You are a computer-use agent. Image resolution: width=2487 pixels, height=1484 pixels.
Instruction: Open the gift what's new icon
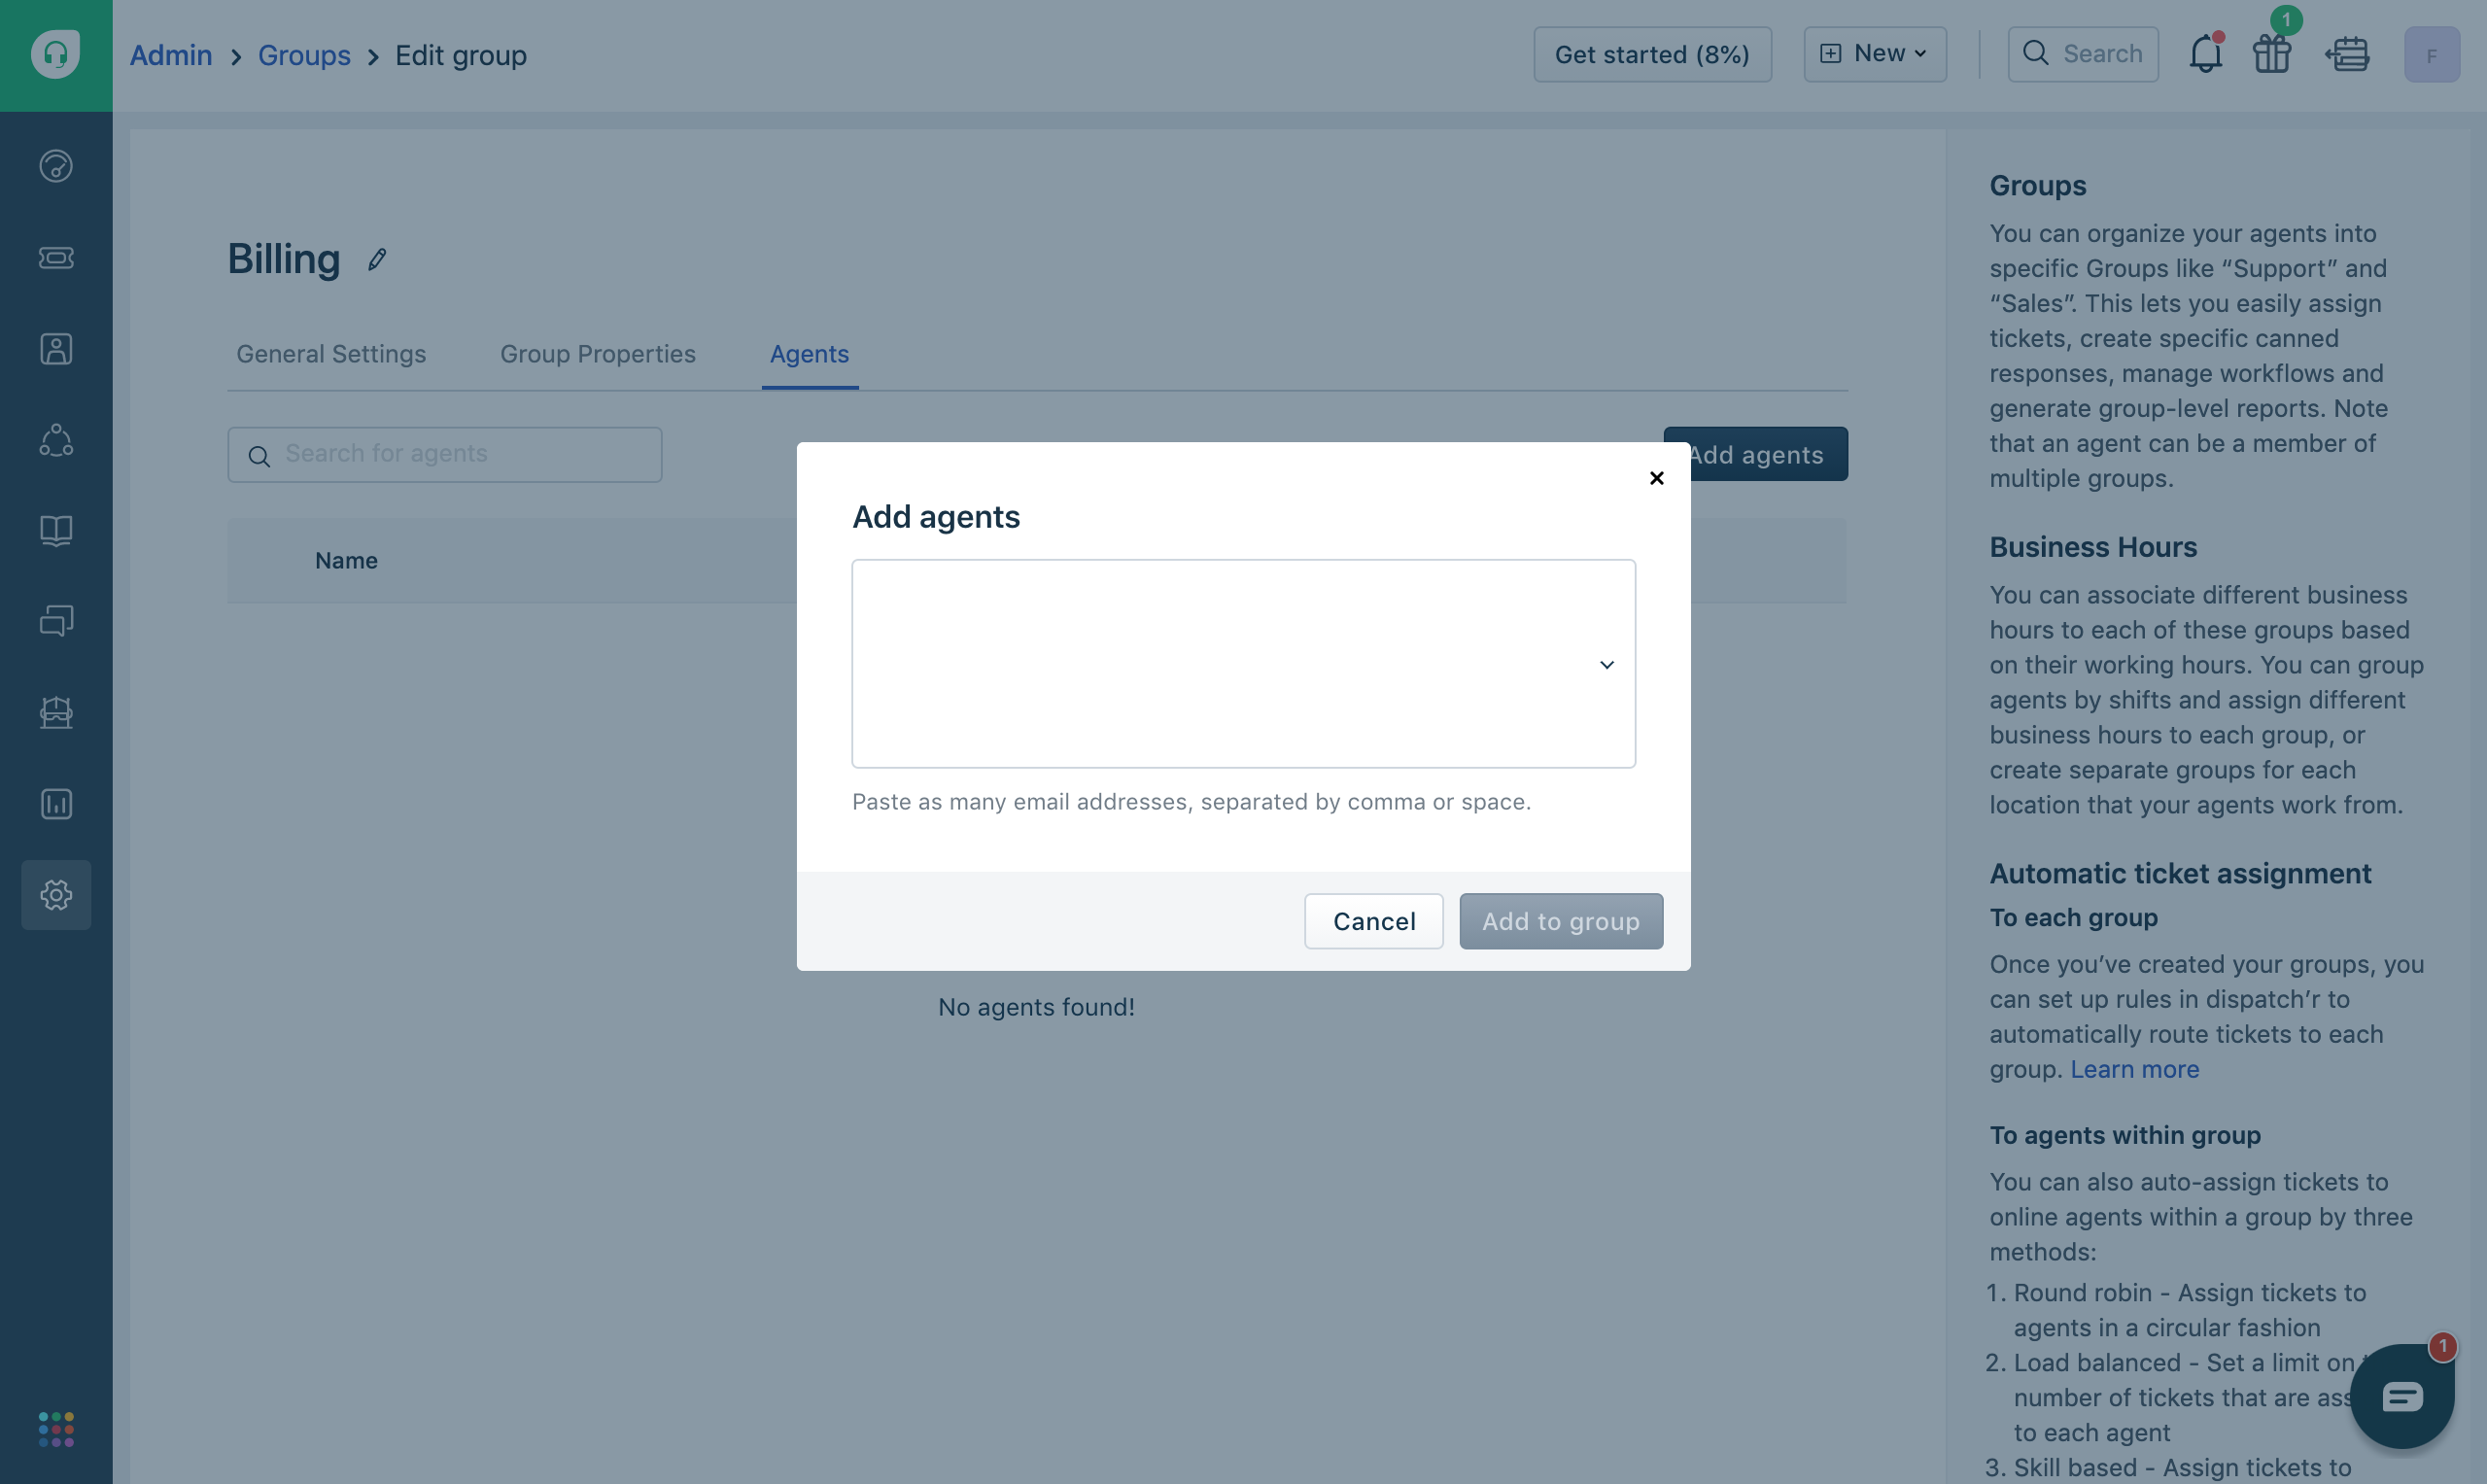tap(2271, 54)
